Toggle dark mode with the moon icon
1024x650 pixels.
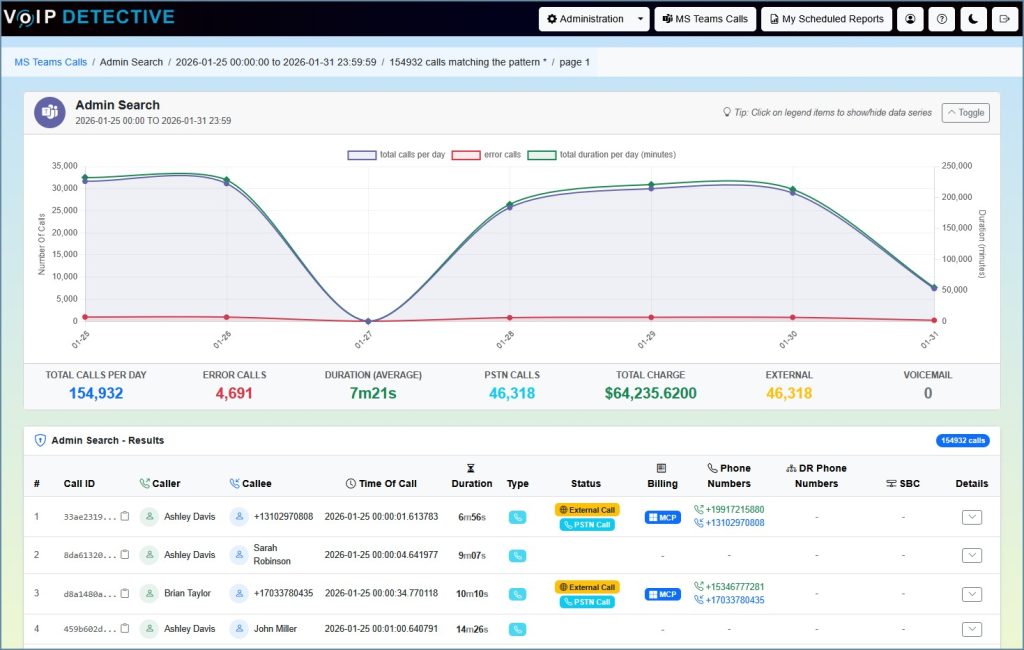[x=972, y=19]
